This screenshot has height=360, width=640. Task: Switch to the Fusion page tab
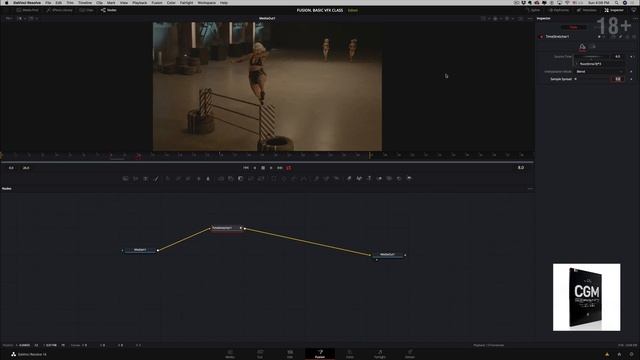click(x=320, y=353)
